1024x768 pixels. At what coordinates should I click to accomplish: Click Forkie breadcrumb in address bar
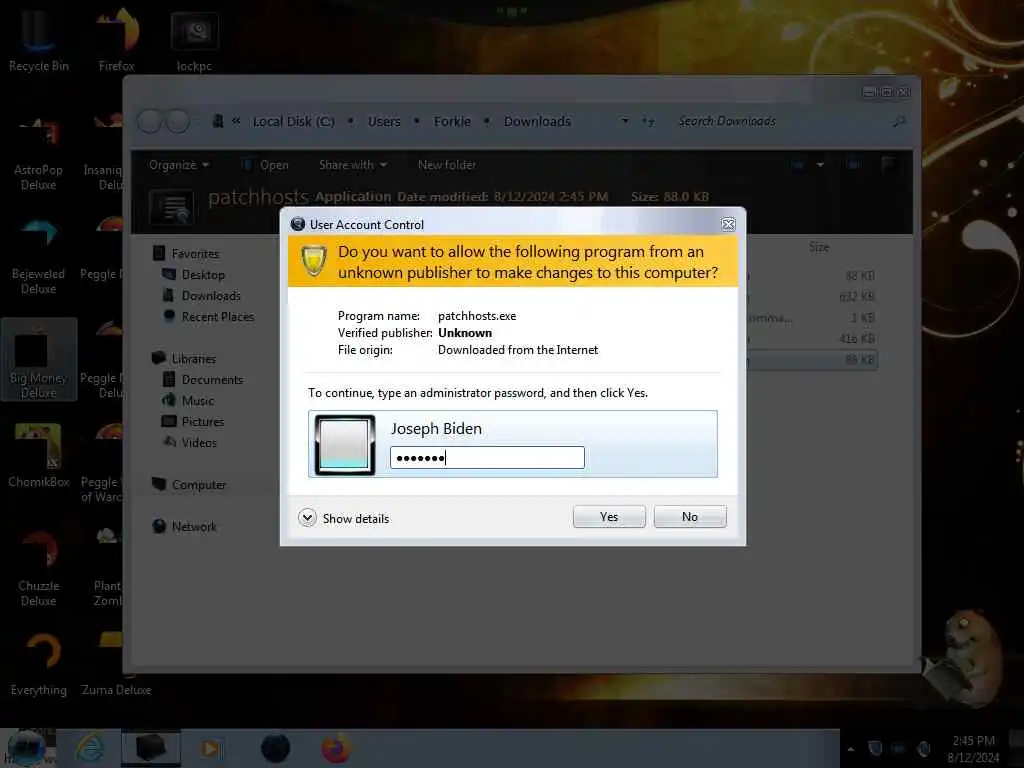pyautogui.click(x=452, y=121)
